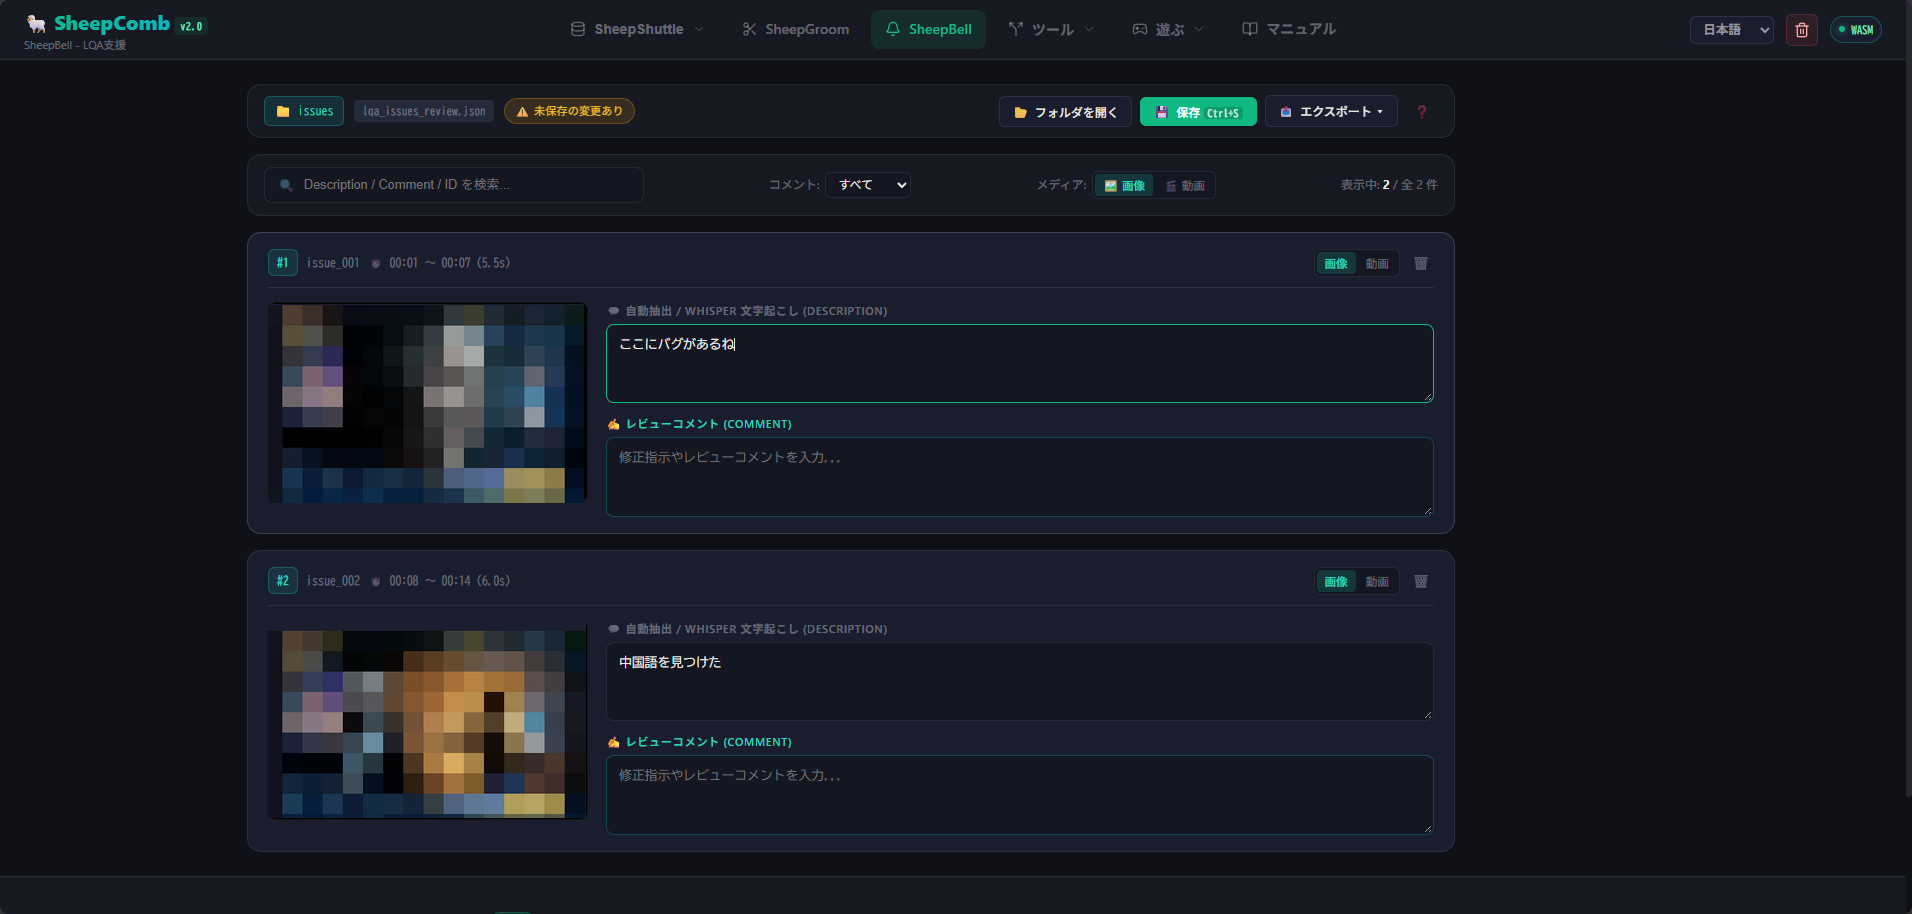Set issue_002 media to 動画
This screenshot has width=1912, height=914.
[x=1377, y=581]
